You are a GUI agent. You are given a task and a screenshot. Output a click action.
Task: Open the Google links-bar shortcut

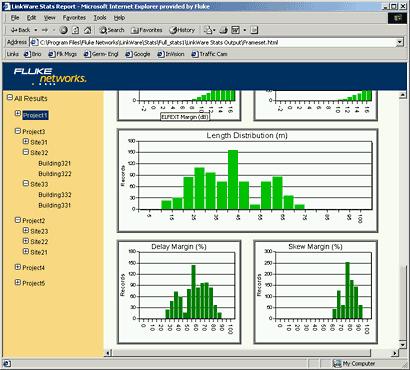138,54
